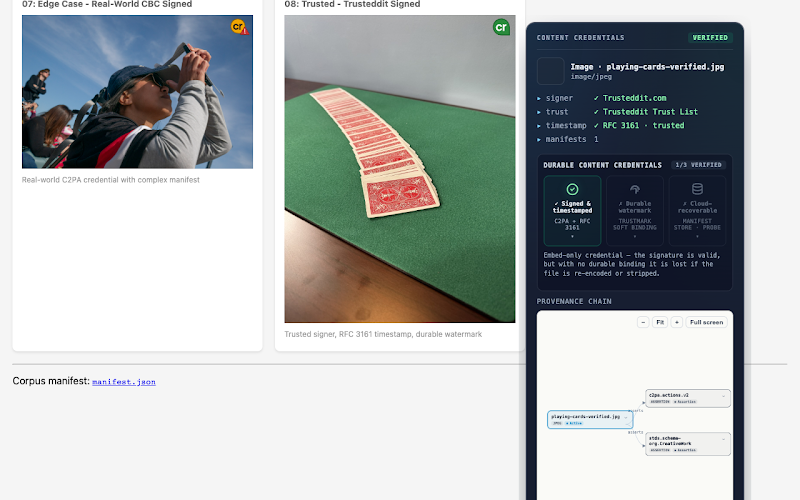Click the Active tag on playing-cards node
800x500 pixels.
pyautogui.click(x=574, y=423)
